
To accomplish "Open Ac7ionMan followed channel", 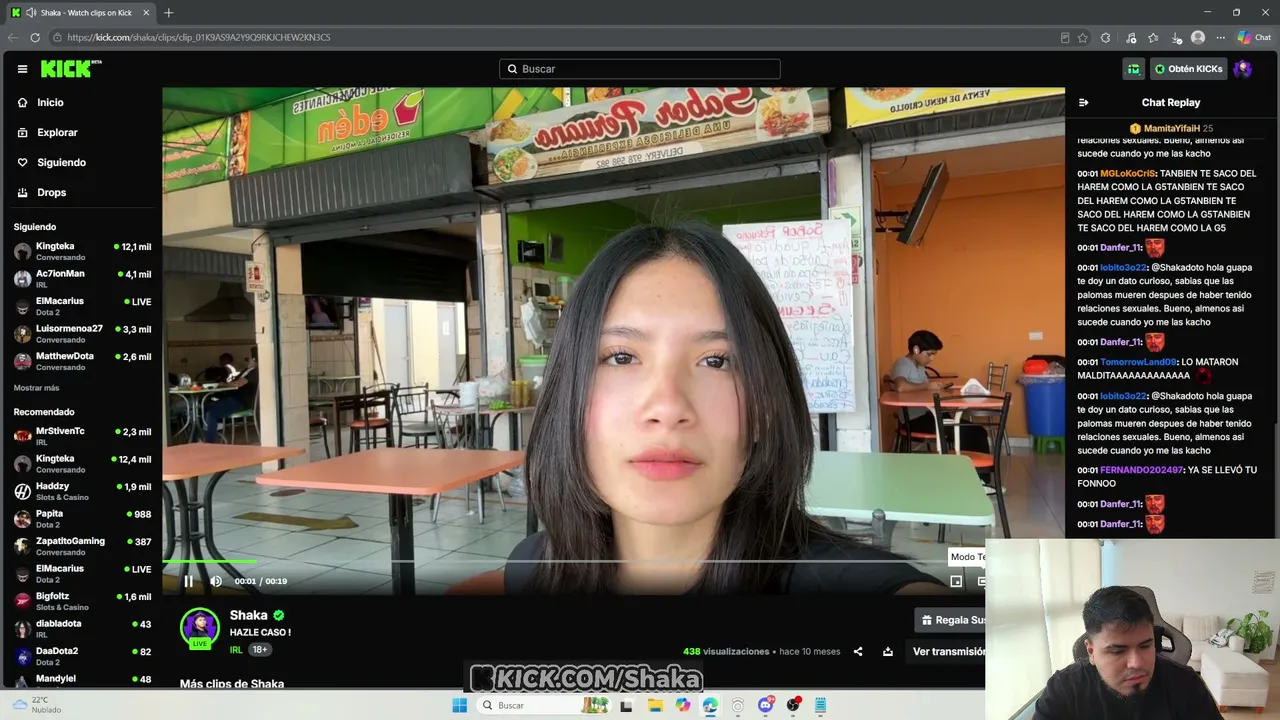I will [82, 278].
